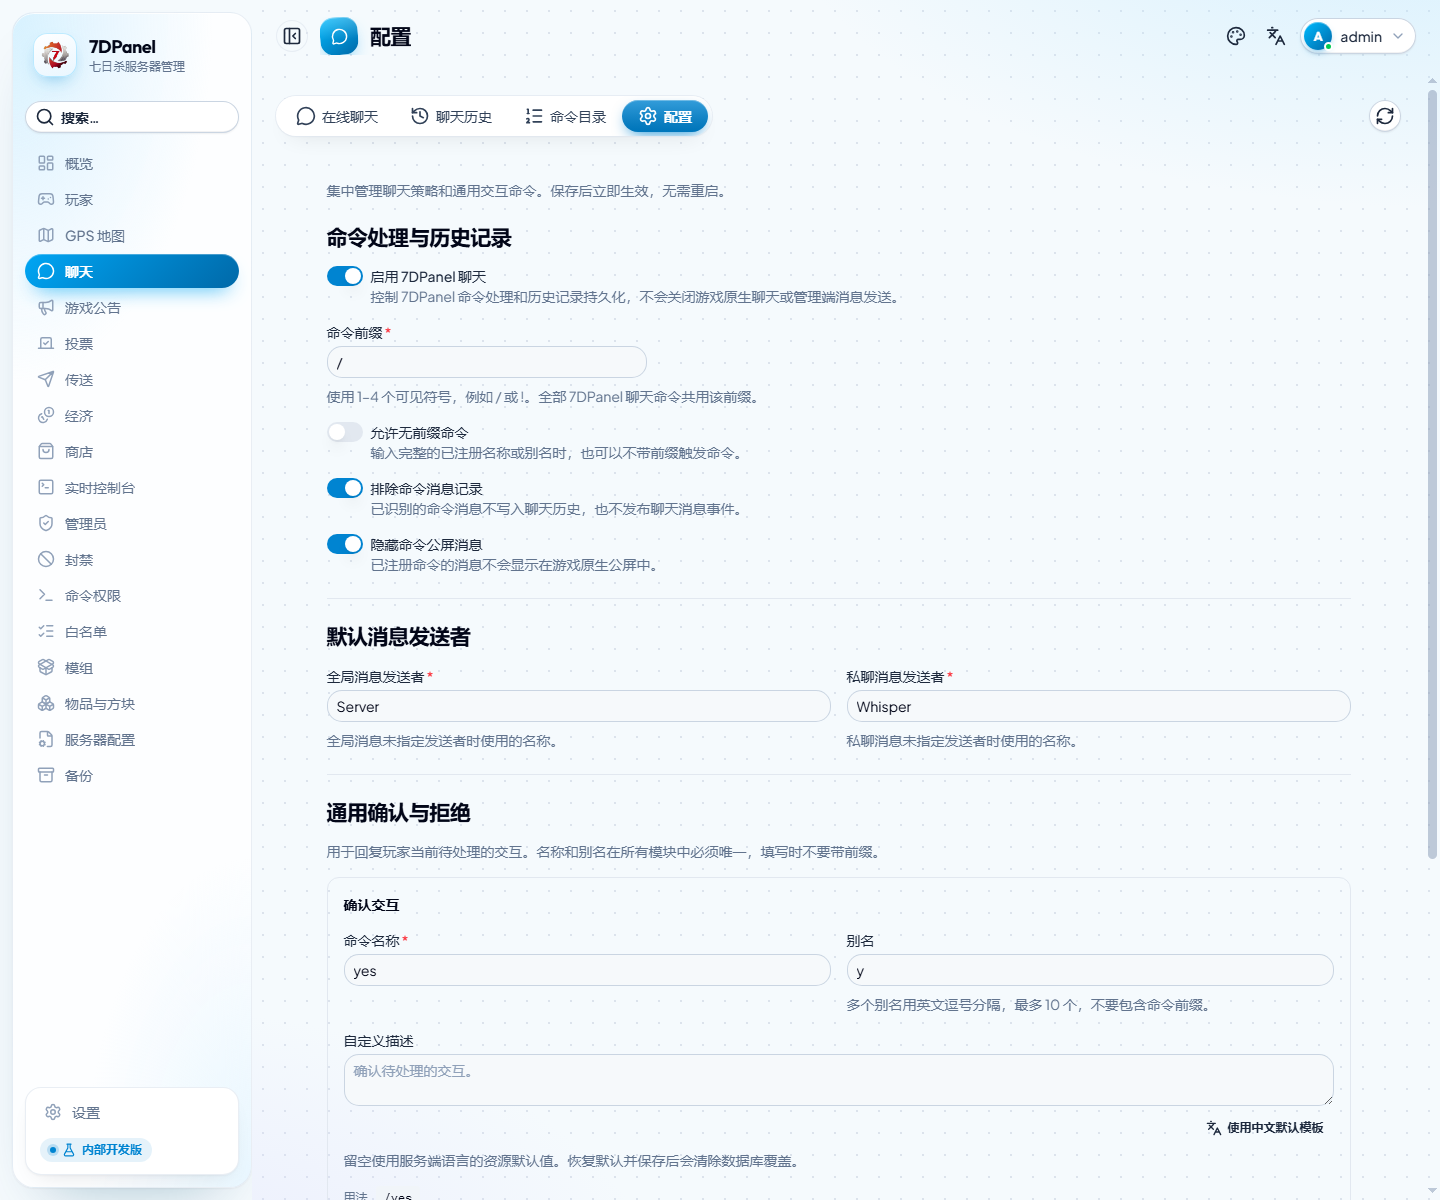1440x1200 pixels.
Task: Open 经济 economy page
Action: [x=132, y=416]
